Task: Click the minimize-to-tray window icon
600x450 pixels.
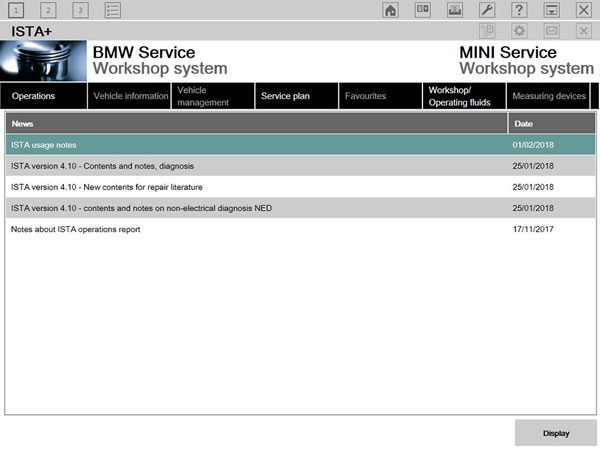Action: (551, 10)
